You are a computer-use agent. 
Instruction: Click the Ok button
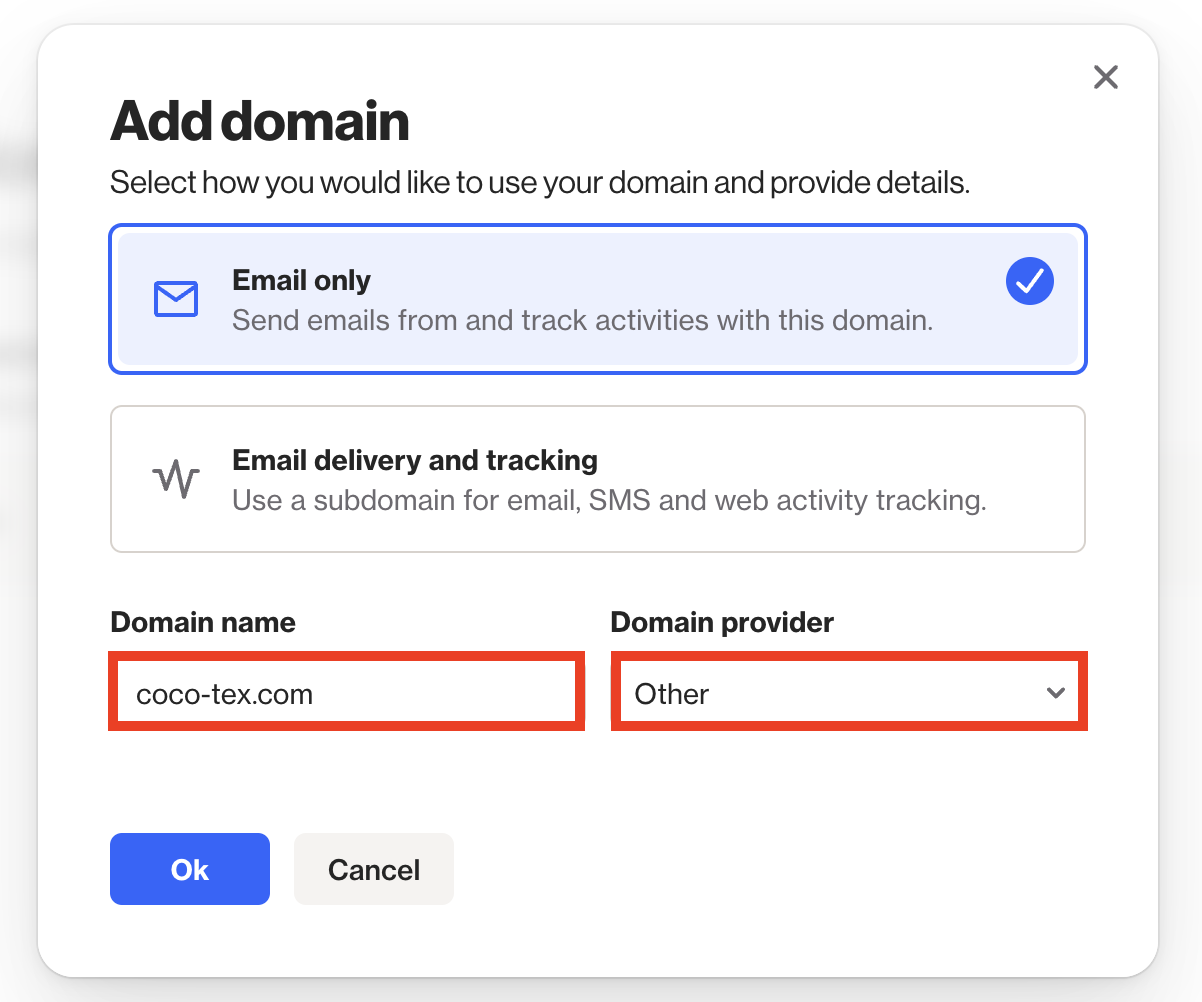click(x=190, y=869)
